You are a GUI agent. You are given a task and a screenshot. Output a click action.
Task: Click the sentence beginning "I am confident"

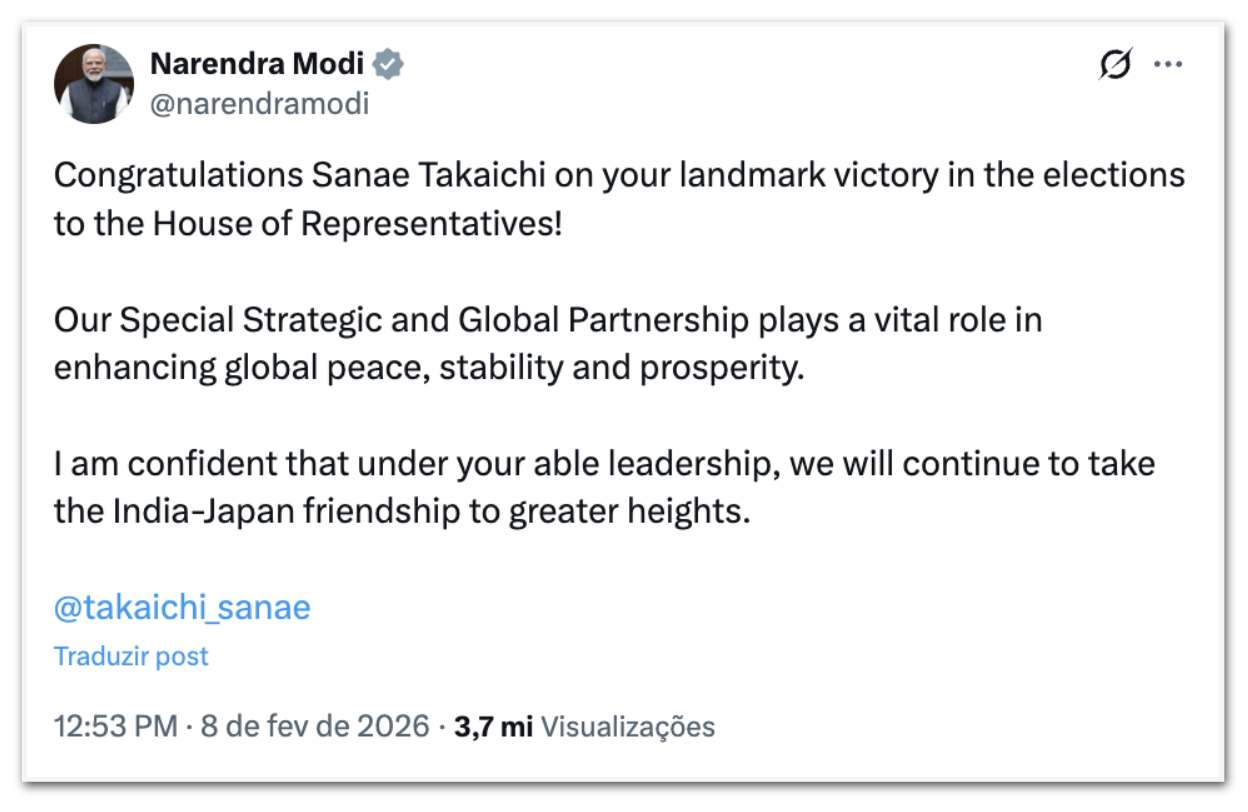click(604, 464)
